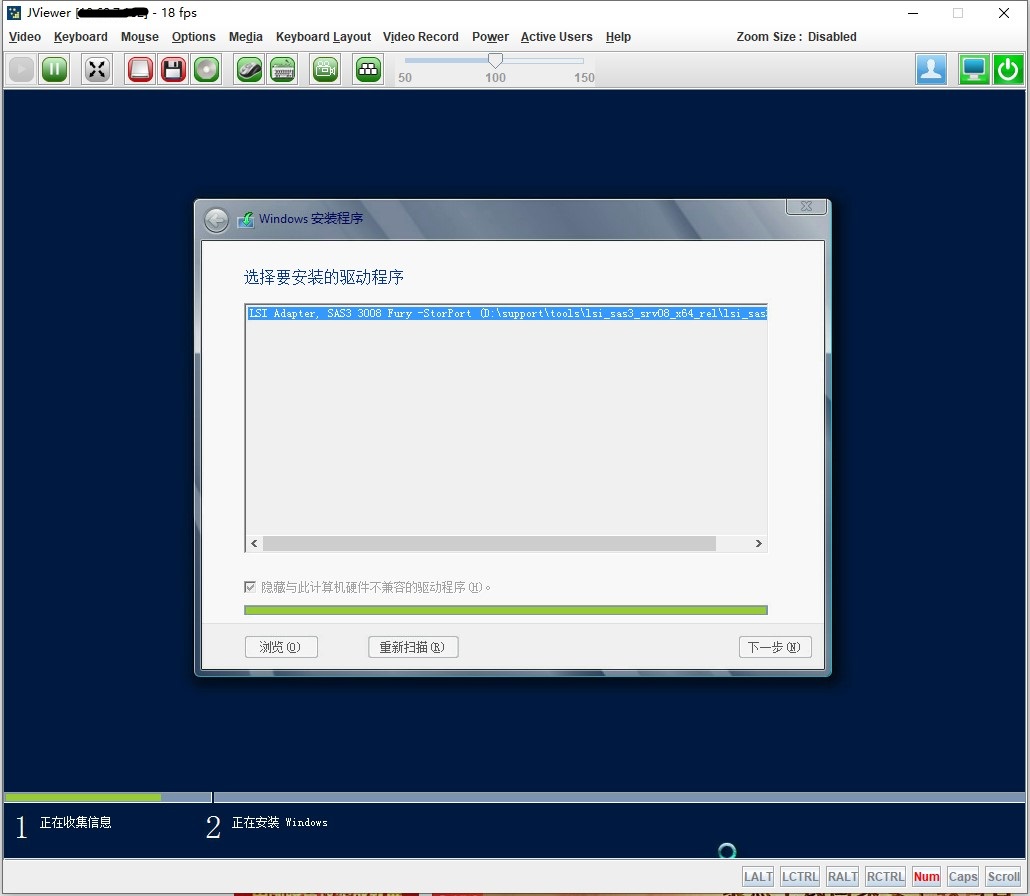Click the 重新扫描 (Rescan) button
Viewport: 1030px width, 896px height.
[x=413, y=647]
